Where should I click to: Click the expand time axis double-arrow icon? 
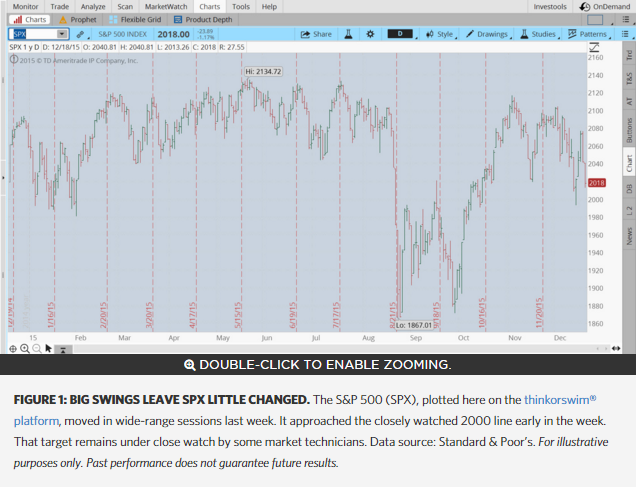(x=616, y=349)
